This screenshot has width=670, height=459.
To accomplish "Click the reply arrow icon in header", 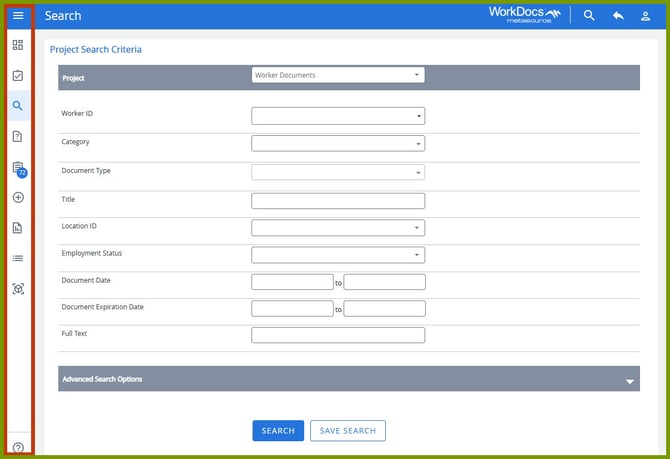I will click(618, 16).
